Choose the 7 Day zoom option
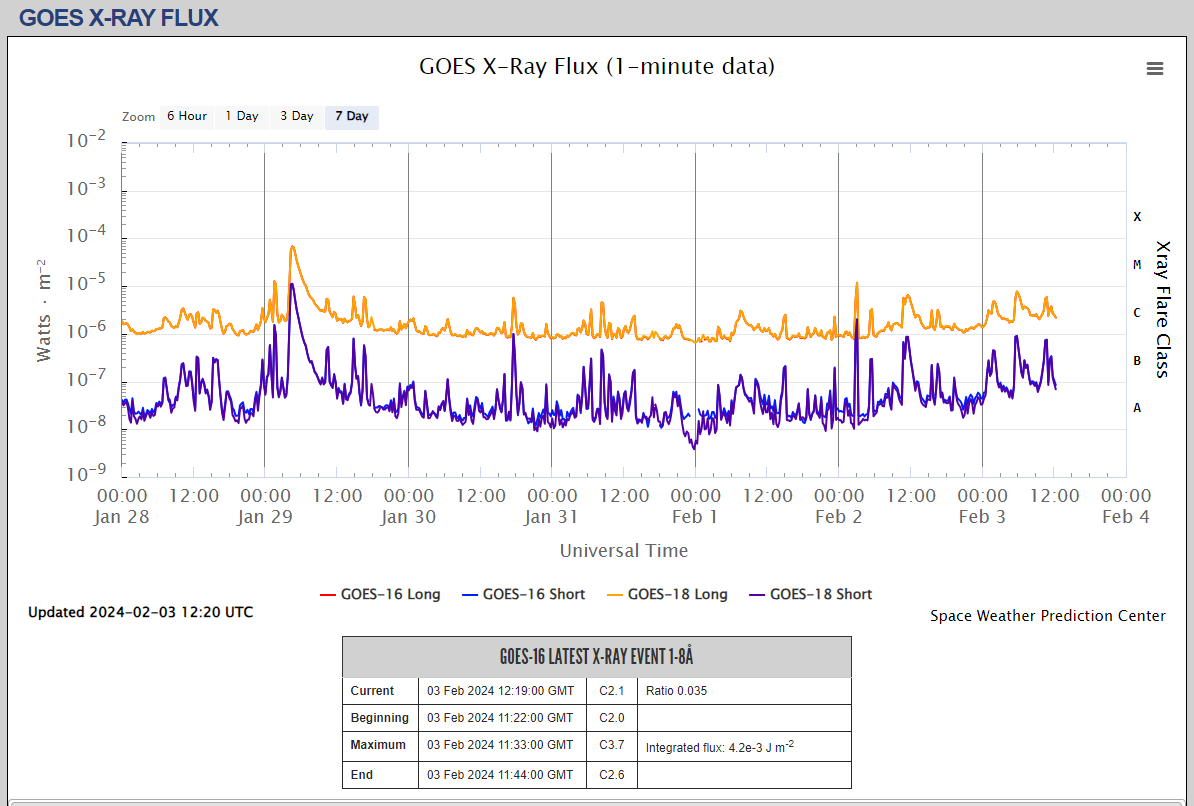 (x=351, y=116)
